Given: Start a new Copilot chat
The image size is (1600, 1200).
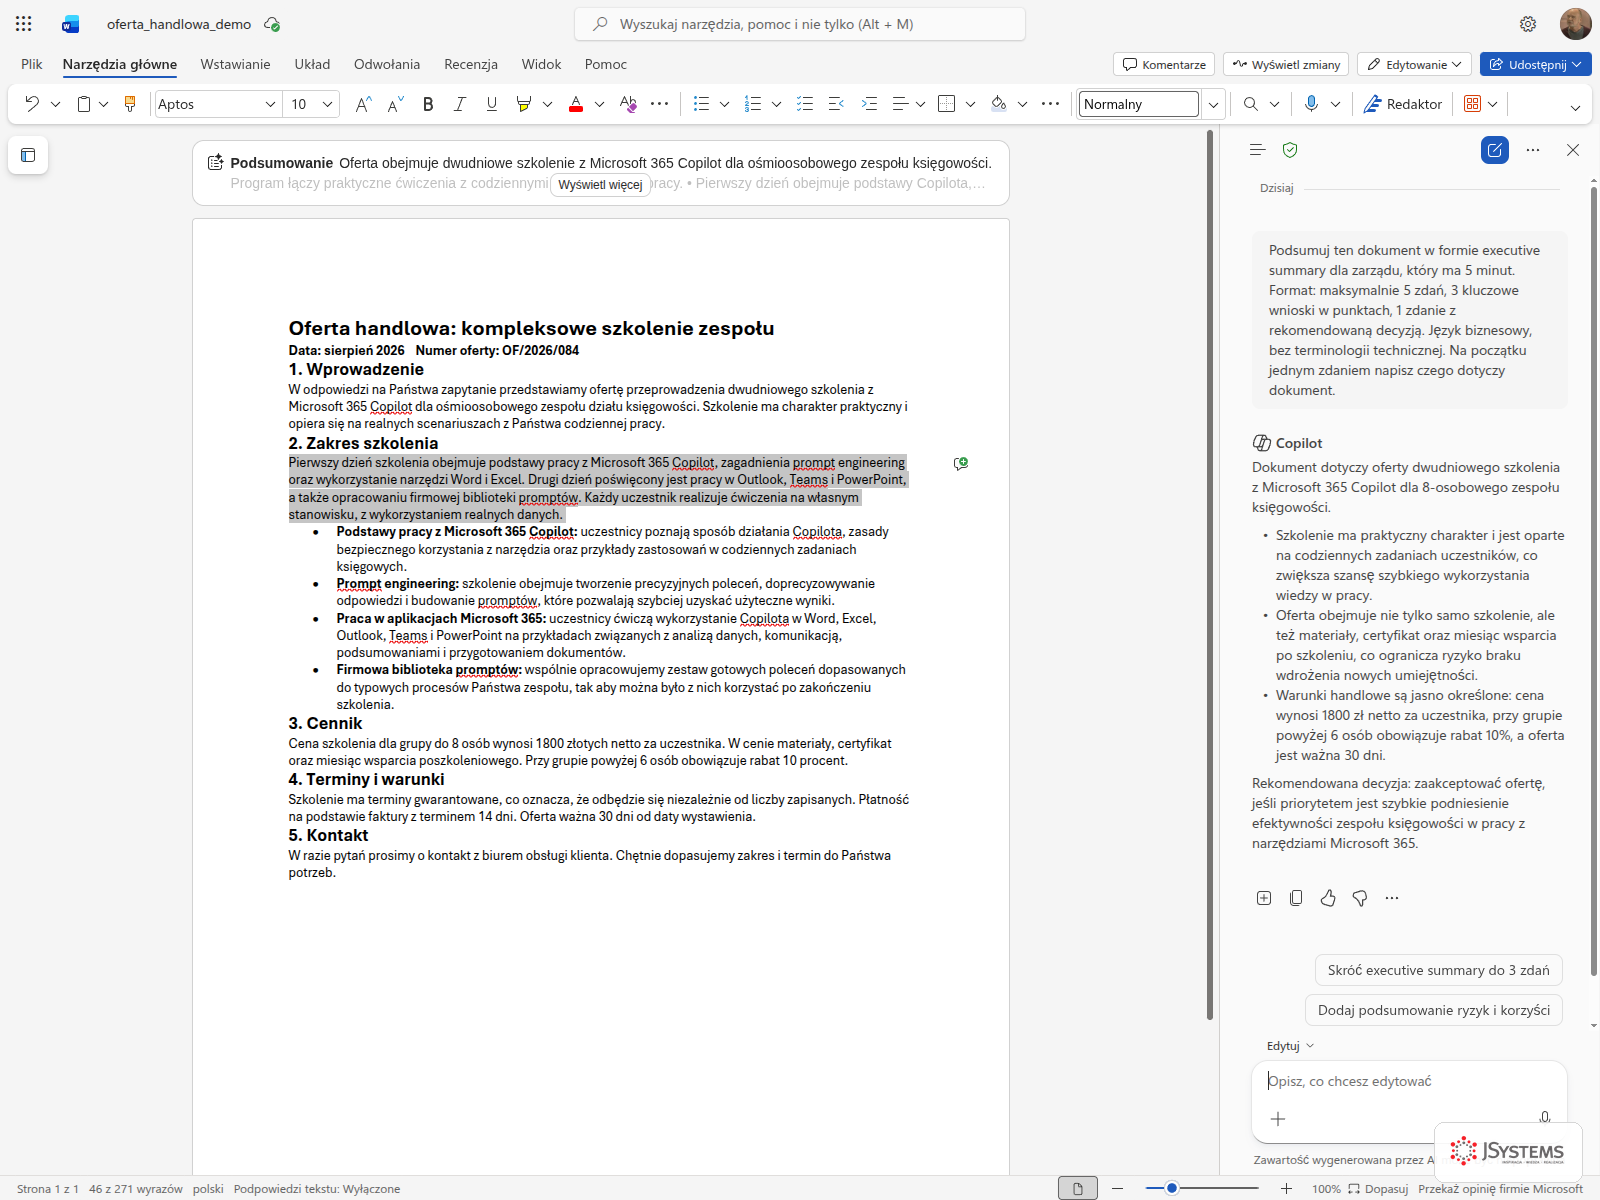Looking at the screenshot, I should click(1495, 150).
